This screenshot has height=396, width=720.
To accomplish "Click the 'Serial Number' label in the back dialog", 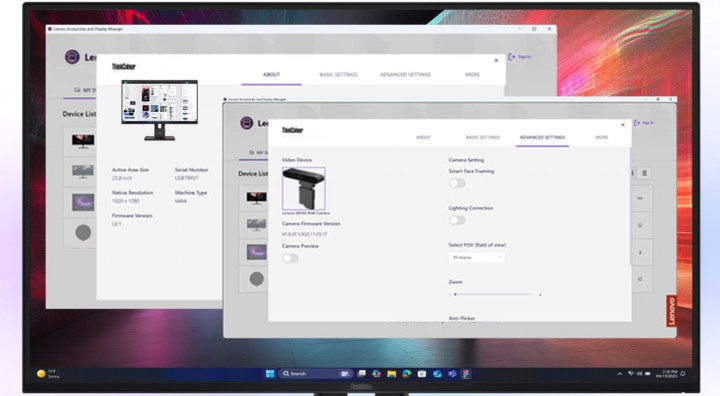I will (x=191, y=170).
